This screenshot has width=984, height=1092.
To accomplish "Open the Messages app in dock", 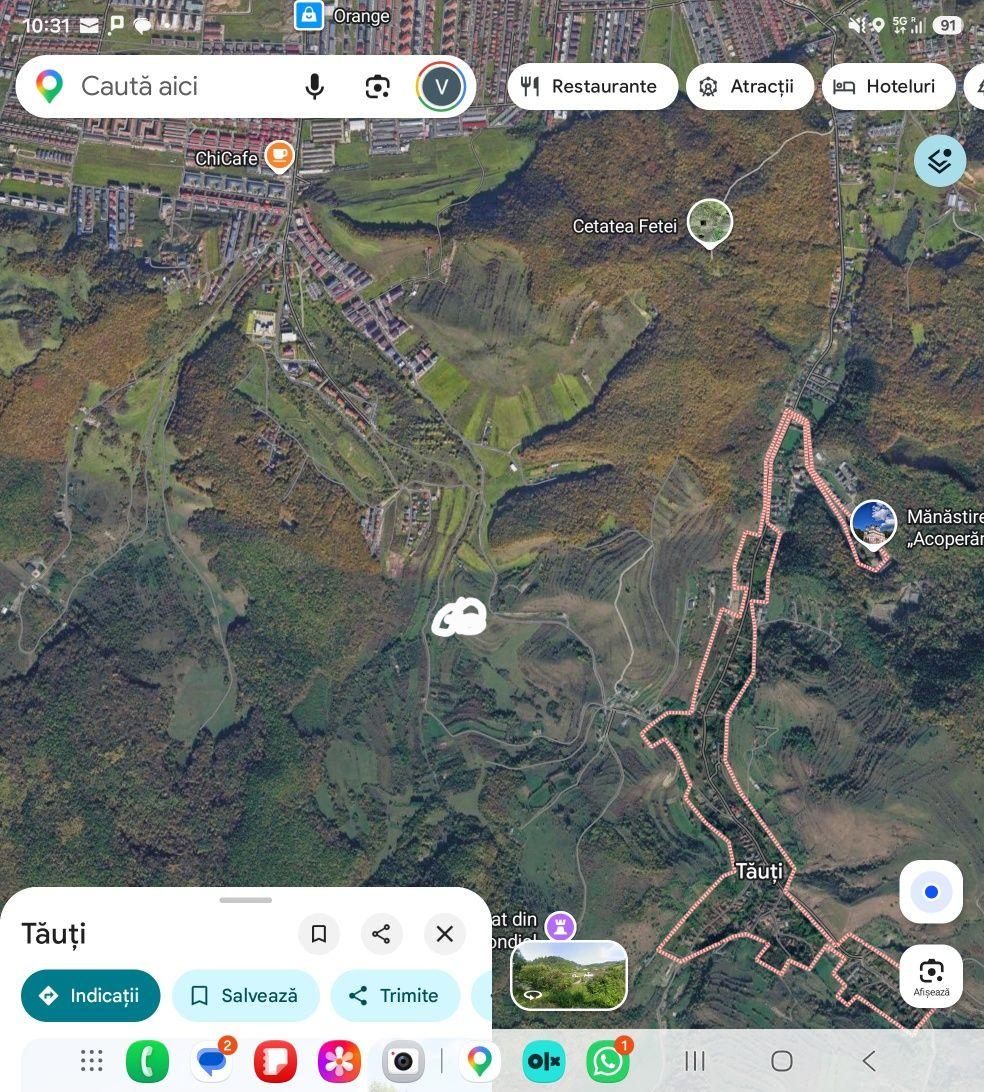I will pyautogui.click(x=212, y=1061).
